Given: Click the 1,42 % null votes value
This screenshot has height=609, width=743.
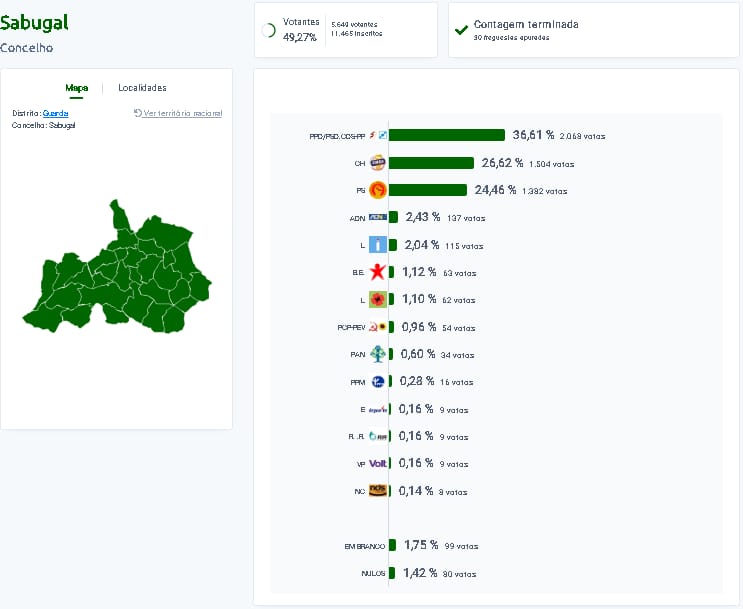Looking at the screenshot, I should [420, 573].
